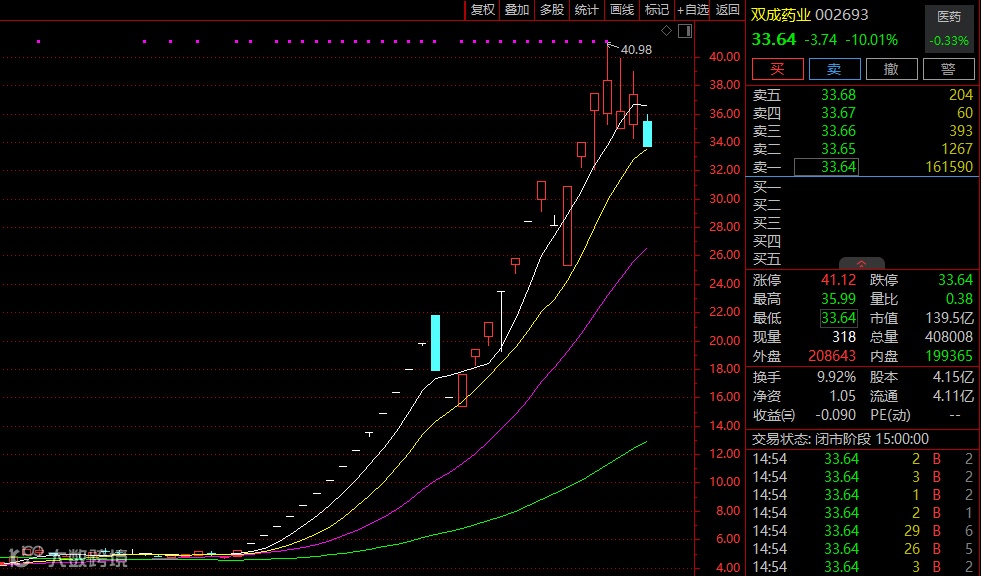The width and height of the screenshot is (981, 576).
Task: Click the boxed 最低 value 33.64
Action: (x=838, y=318)
